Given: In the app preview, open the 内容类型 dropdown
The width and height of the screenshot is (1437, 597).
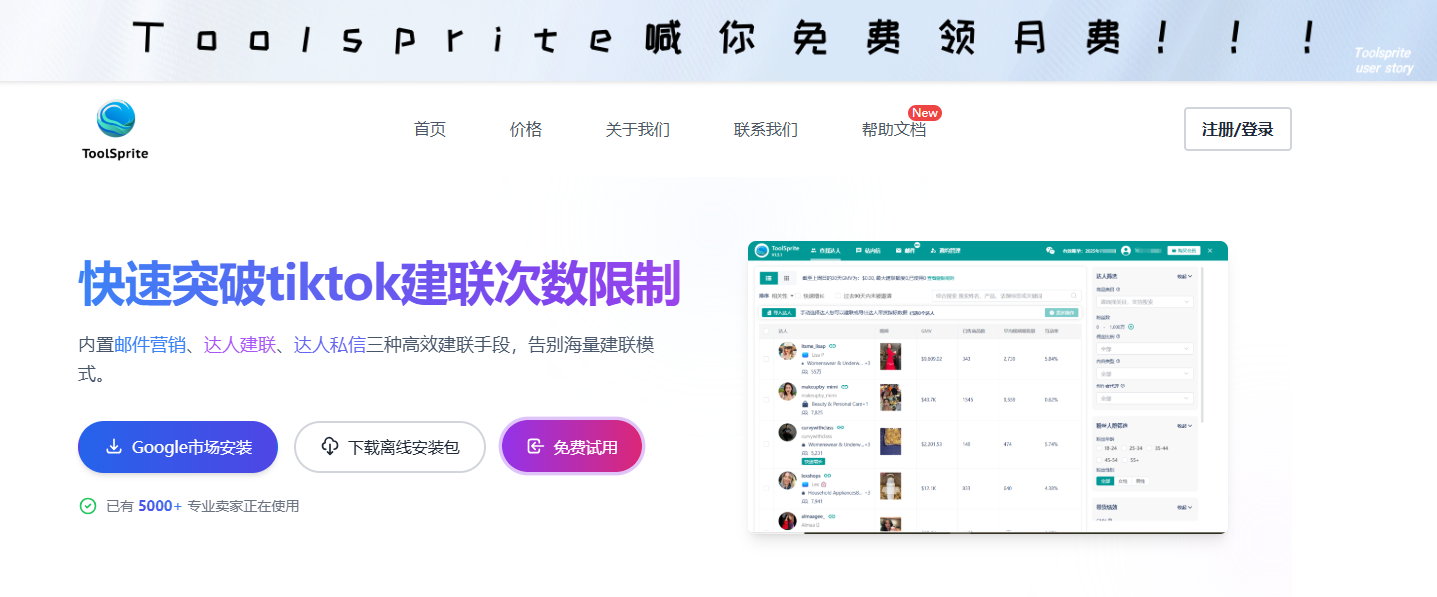Looking at the screenshot, I should pos(1144,374).
